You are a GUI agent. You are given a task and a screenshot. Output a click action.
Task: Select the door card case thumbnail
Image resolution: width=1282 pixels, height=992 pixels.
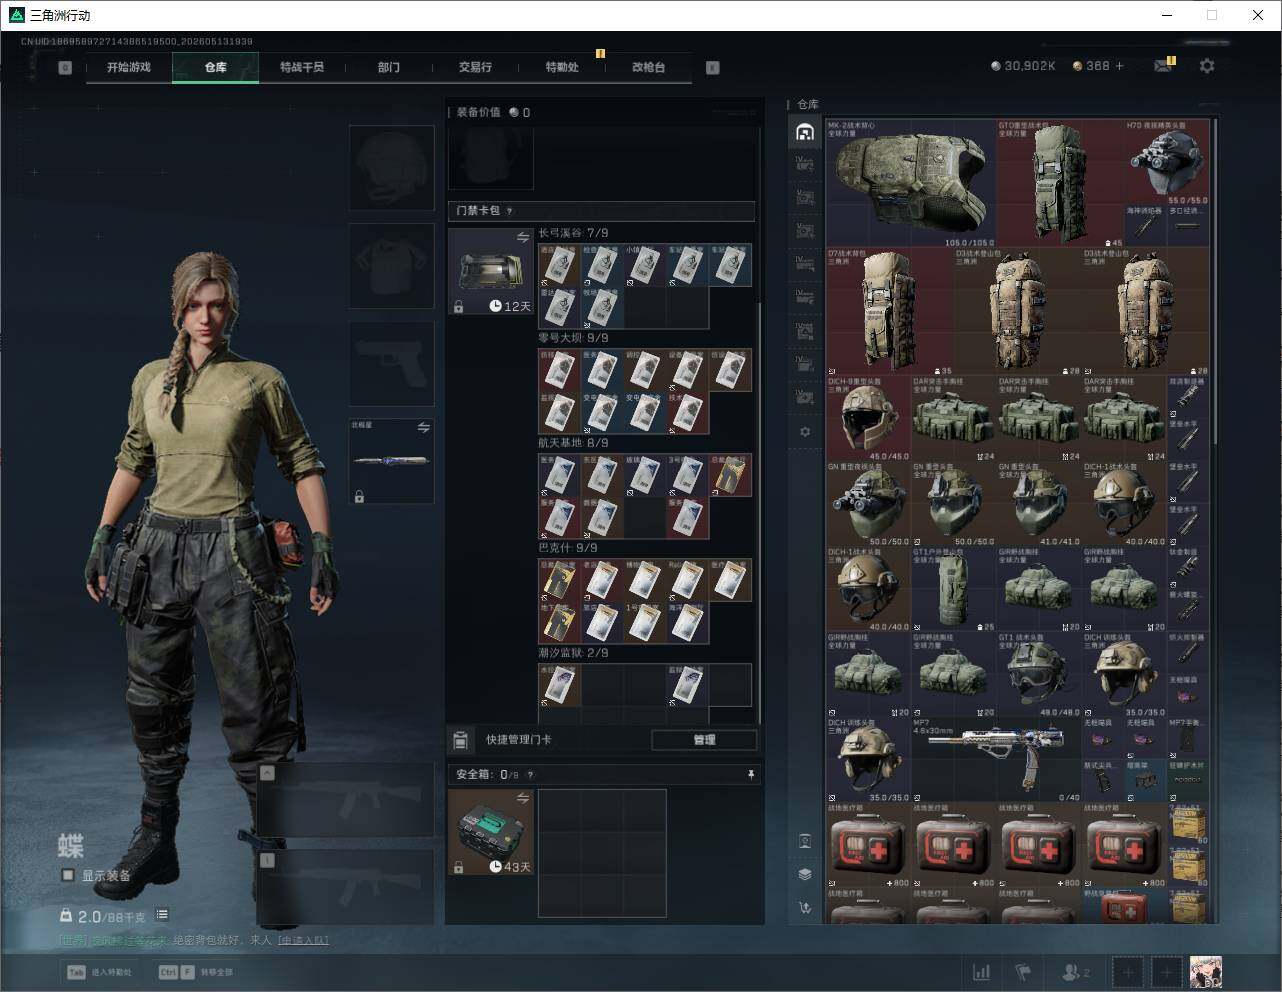coord(491,272)
